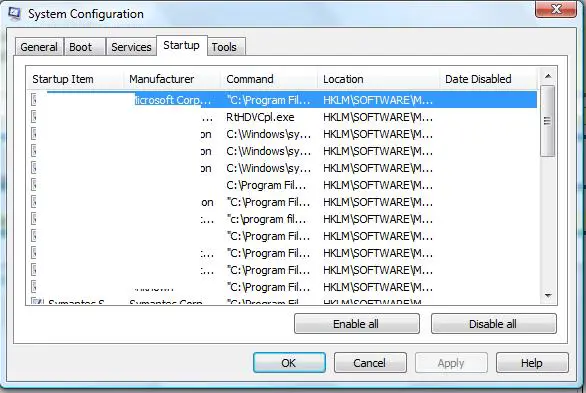Viewport: 586px width, 393px height.
Task: Click the highlighted Microsoft Corp manufacturer cell
Action: click(x=172, y=100)
